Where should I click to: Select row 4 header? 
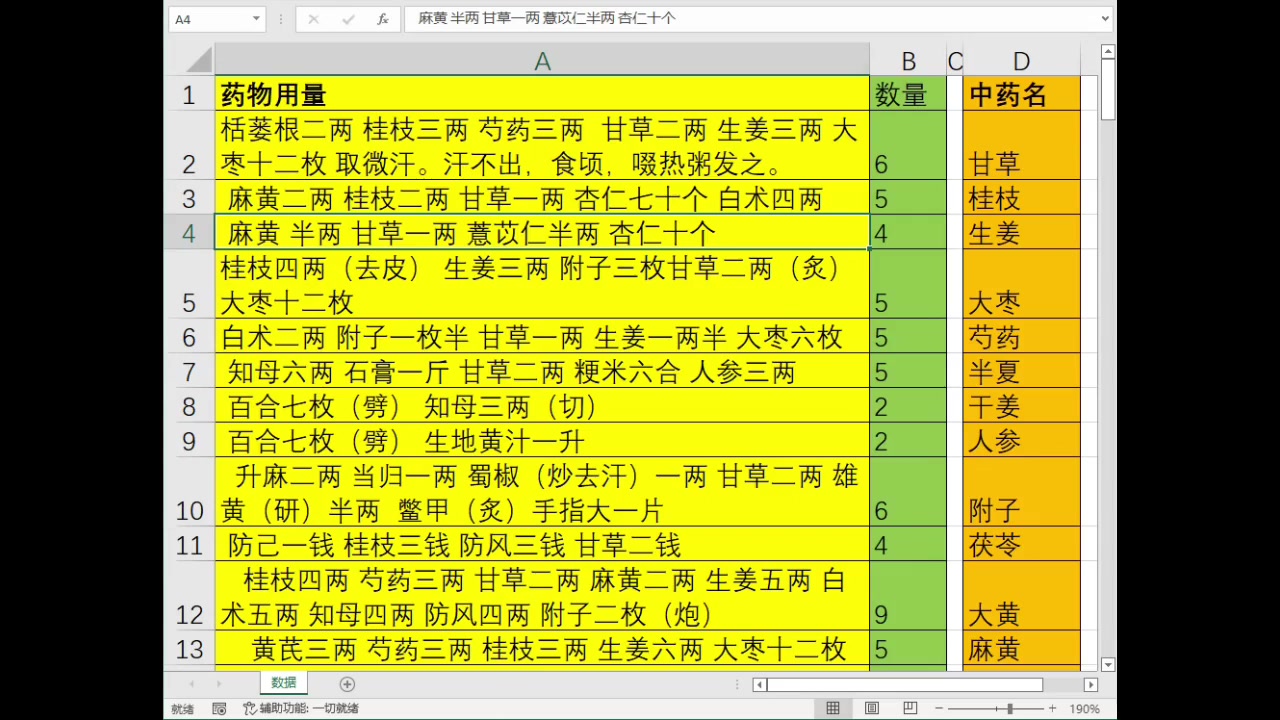pos(190,233)
